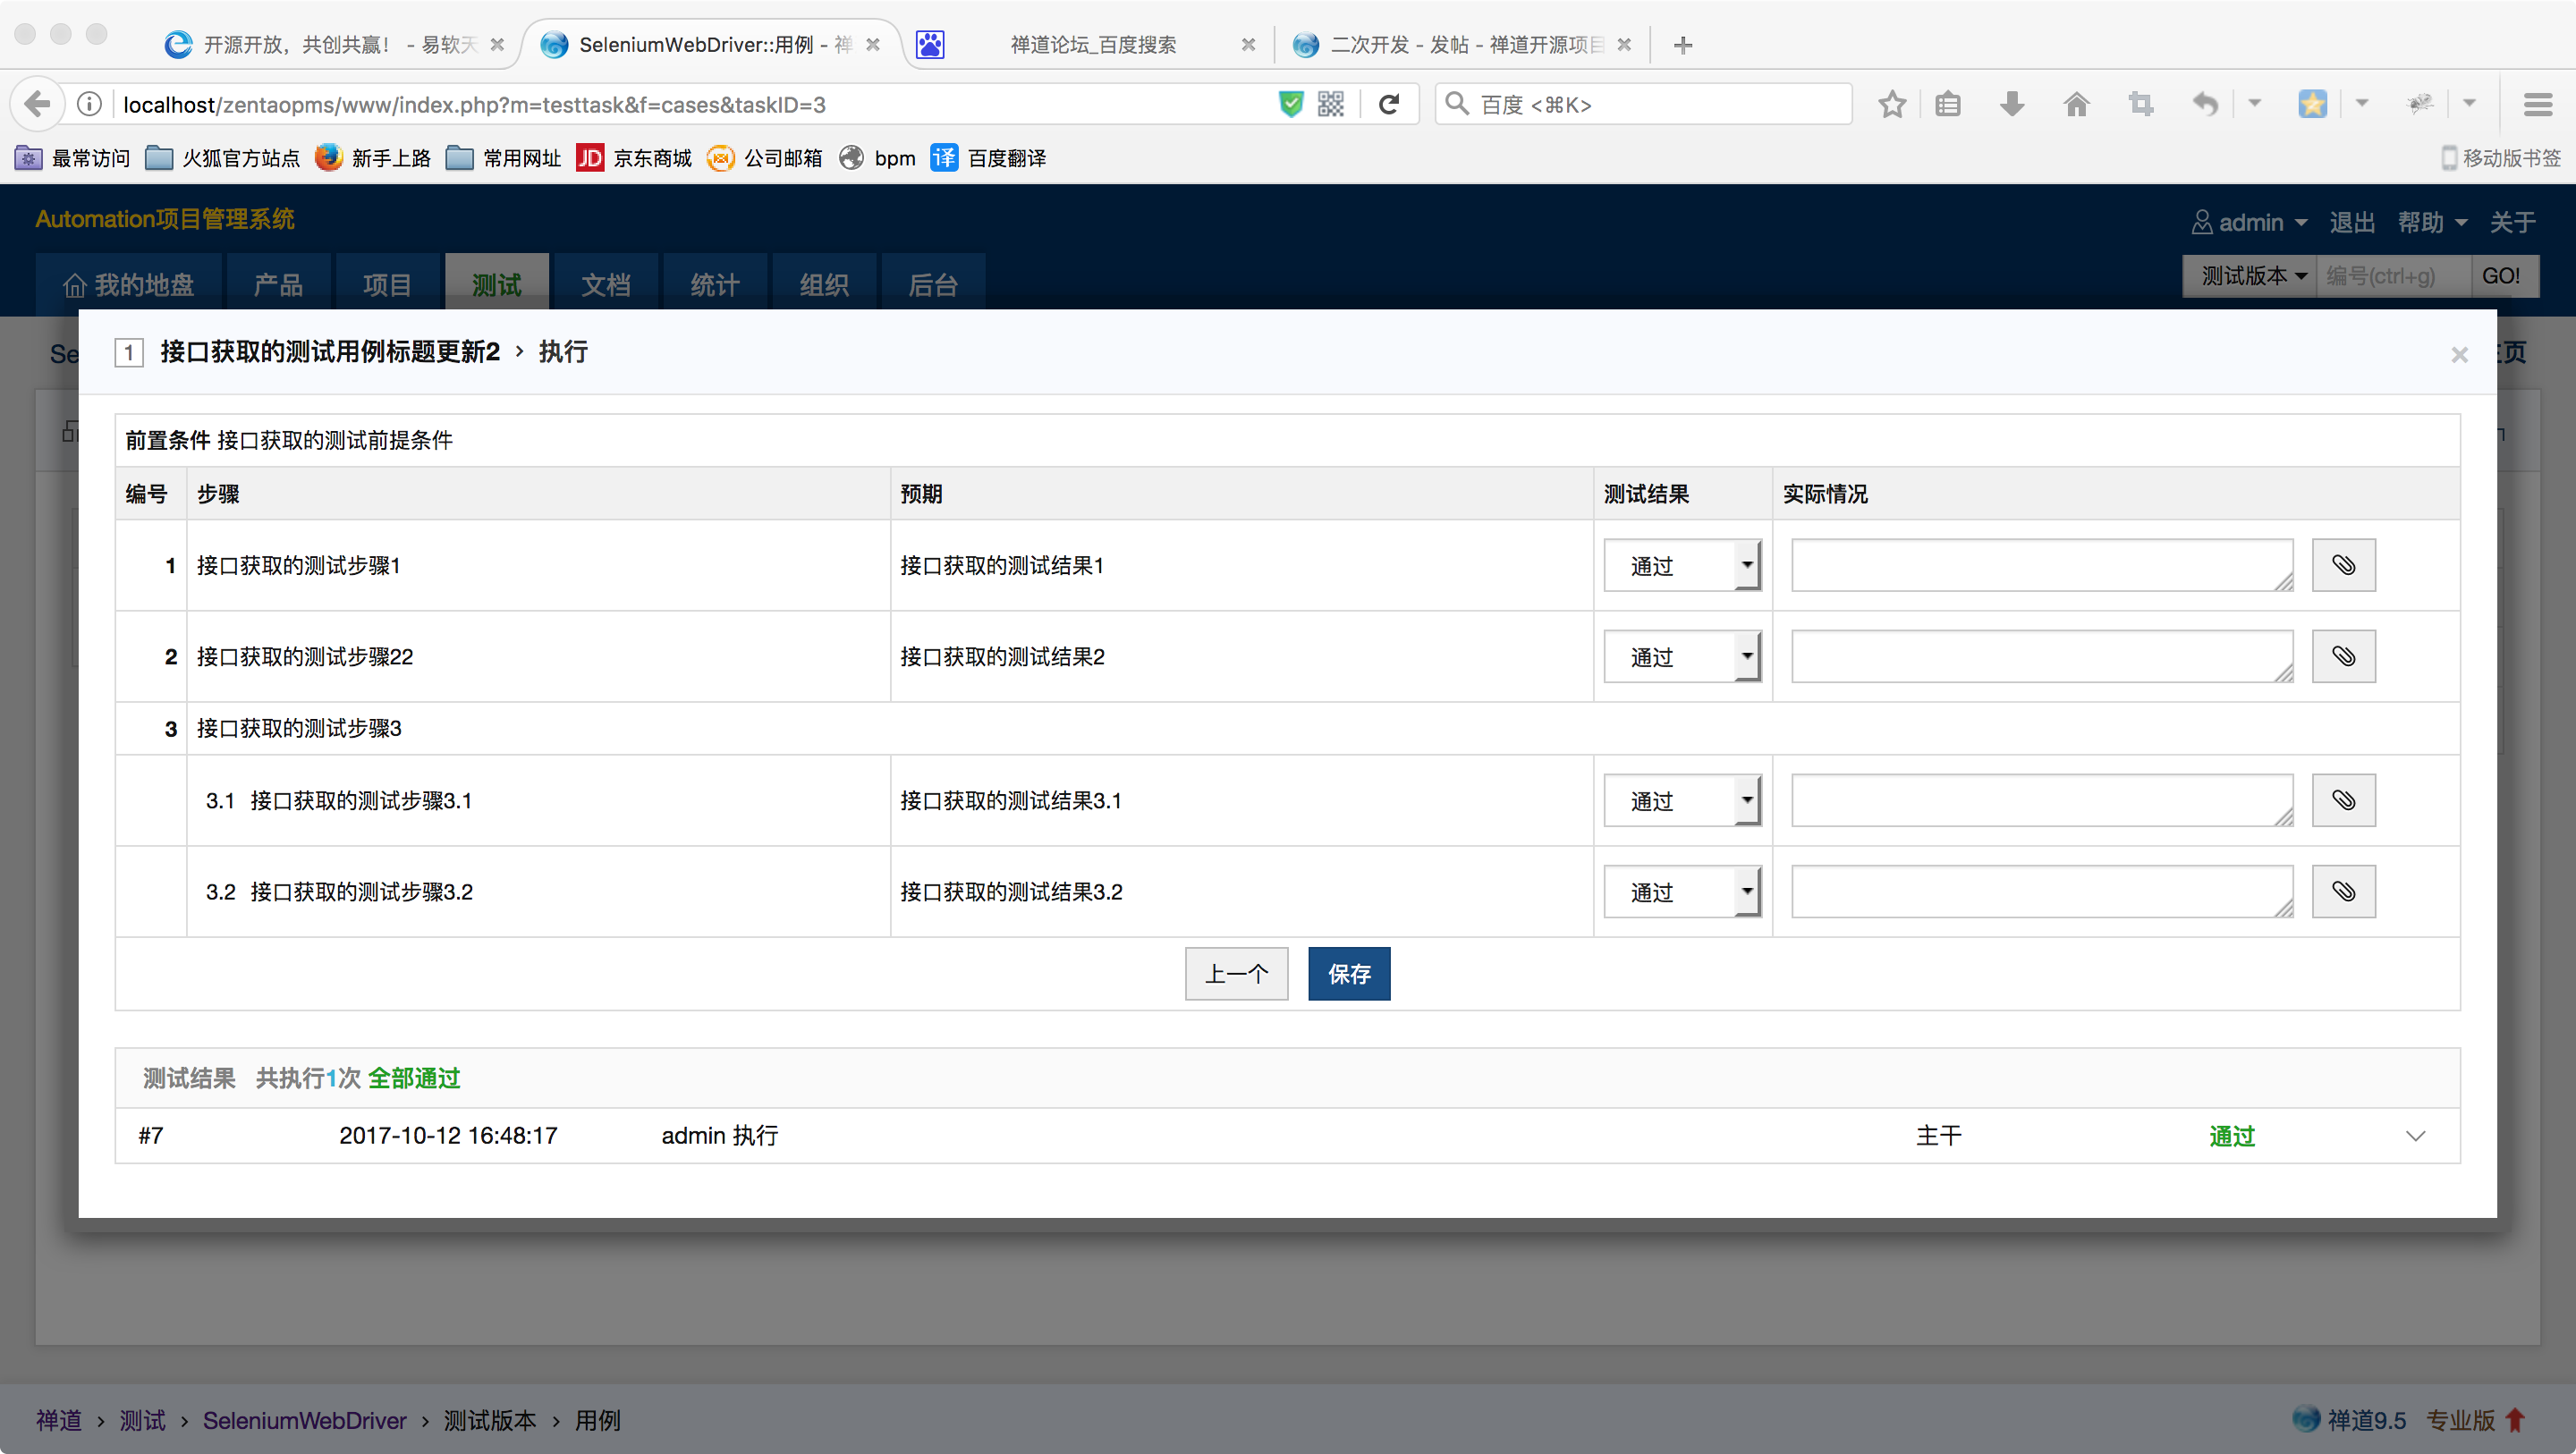Click attachment paperclip icon for step 3.2
The height and width of the screenshot is (1454, 2576).
click(2343, 891)
